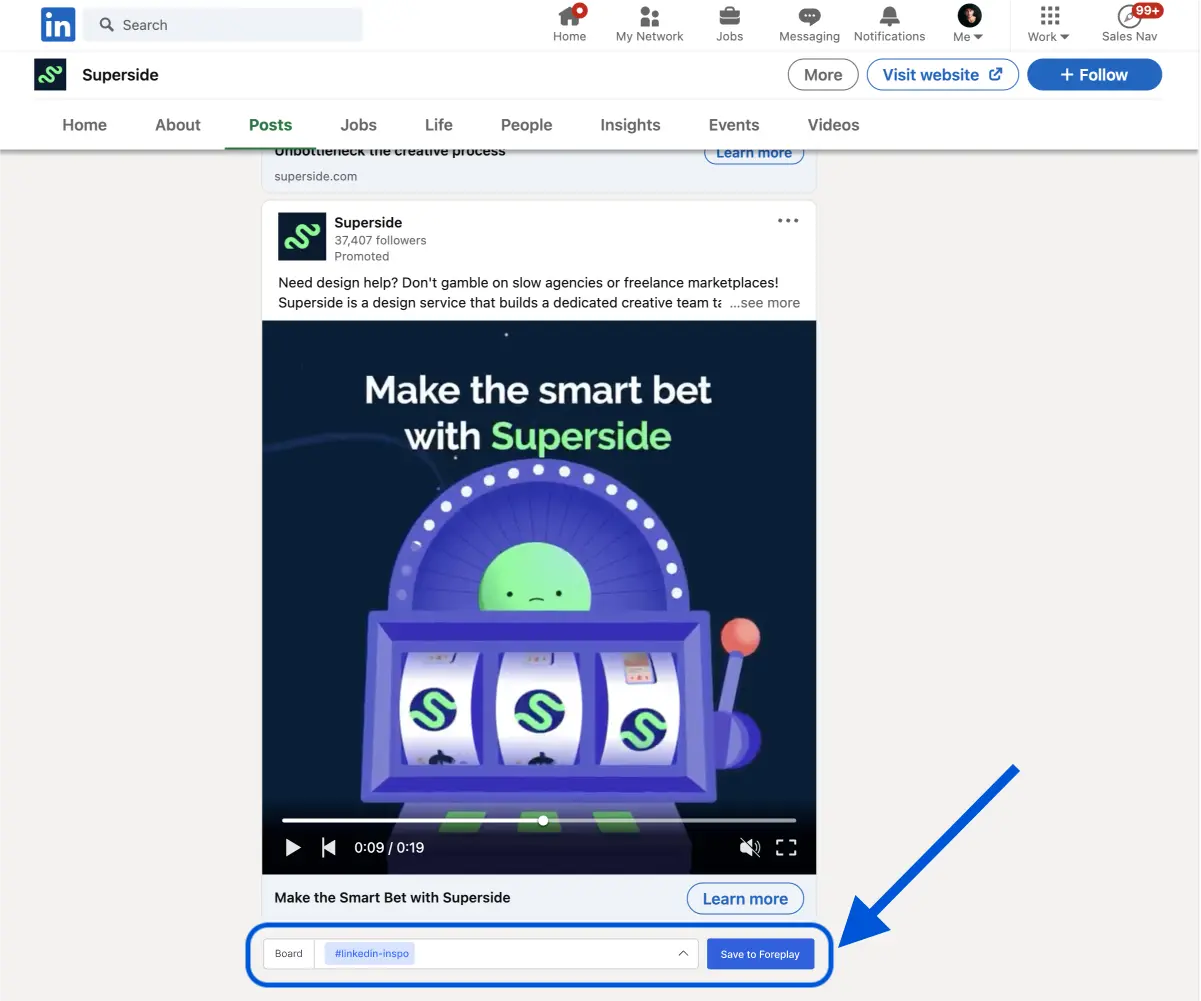
Task: Open My Network in the top navigation
Action: 650,24
